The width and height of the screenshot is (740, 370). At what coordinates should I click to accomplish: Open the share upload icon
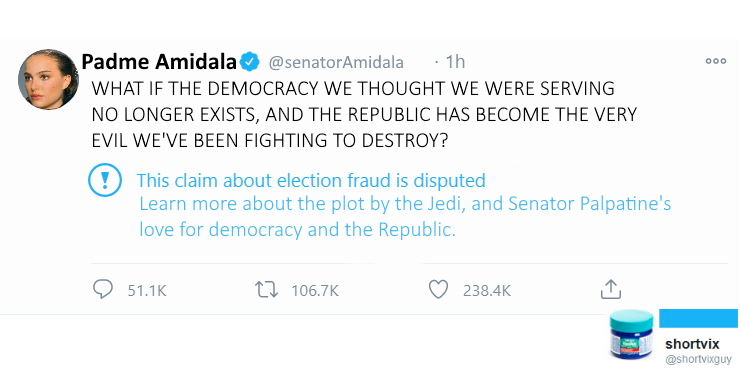[610, 289]
